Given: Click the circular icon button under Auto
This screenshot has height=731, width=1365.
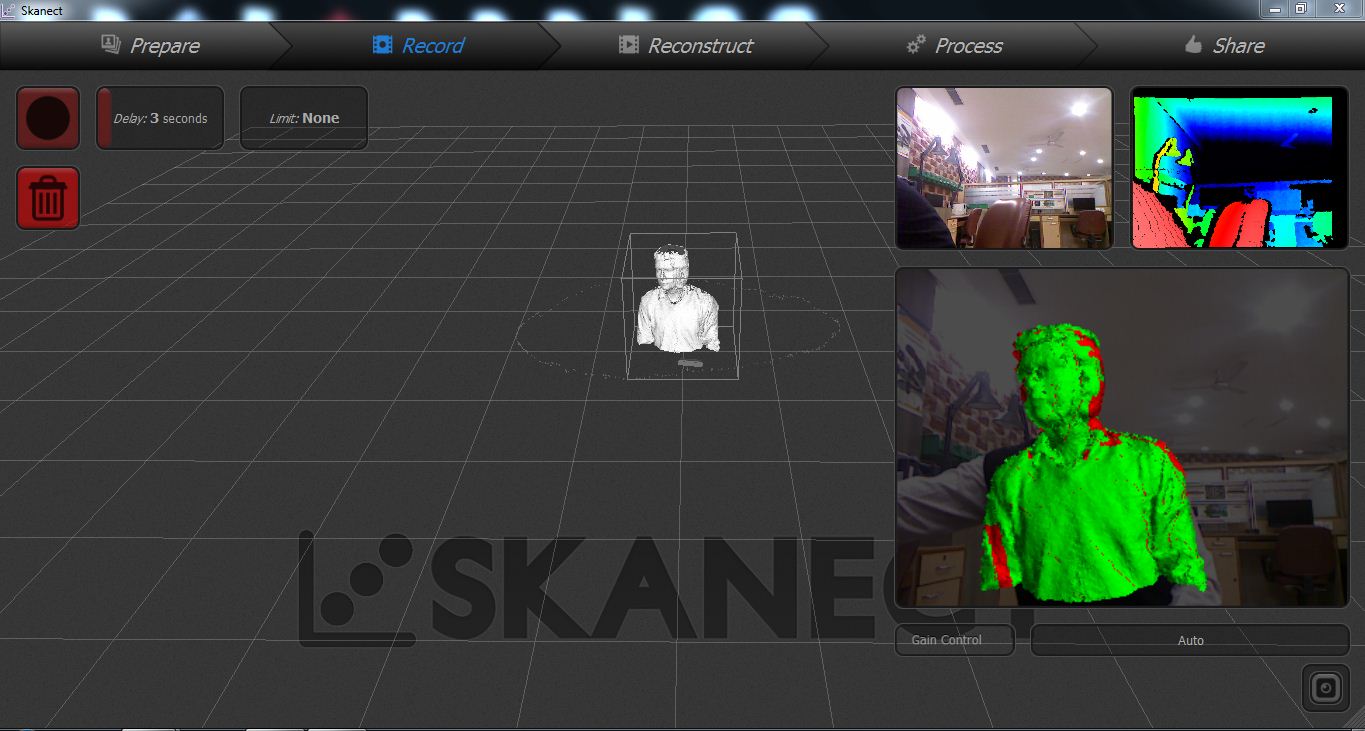Looking at the screenshot, I should tap(1326, 688).
